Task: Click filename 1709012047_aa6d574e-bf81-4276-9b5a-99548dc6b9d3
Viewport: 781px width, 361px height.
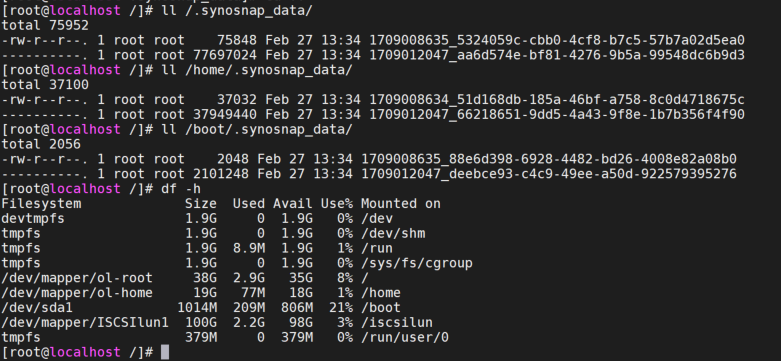Action: point(557,55)
